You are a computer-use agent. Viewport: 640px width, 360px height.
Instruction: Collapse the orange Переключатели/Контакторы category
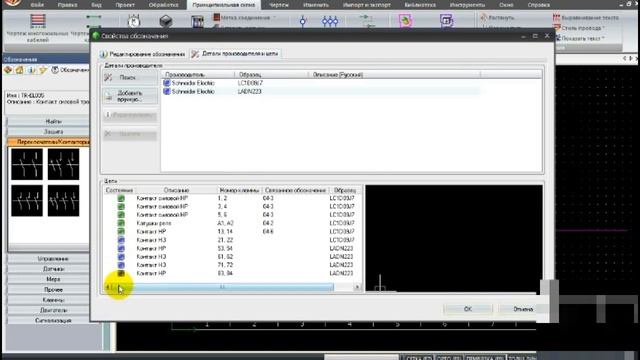click(49, 142)
